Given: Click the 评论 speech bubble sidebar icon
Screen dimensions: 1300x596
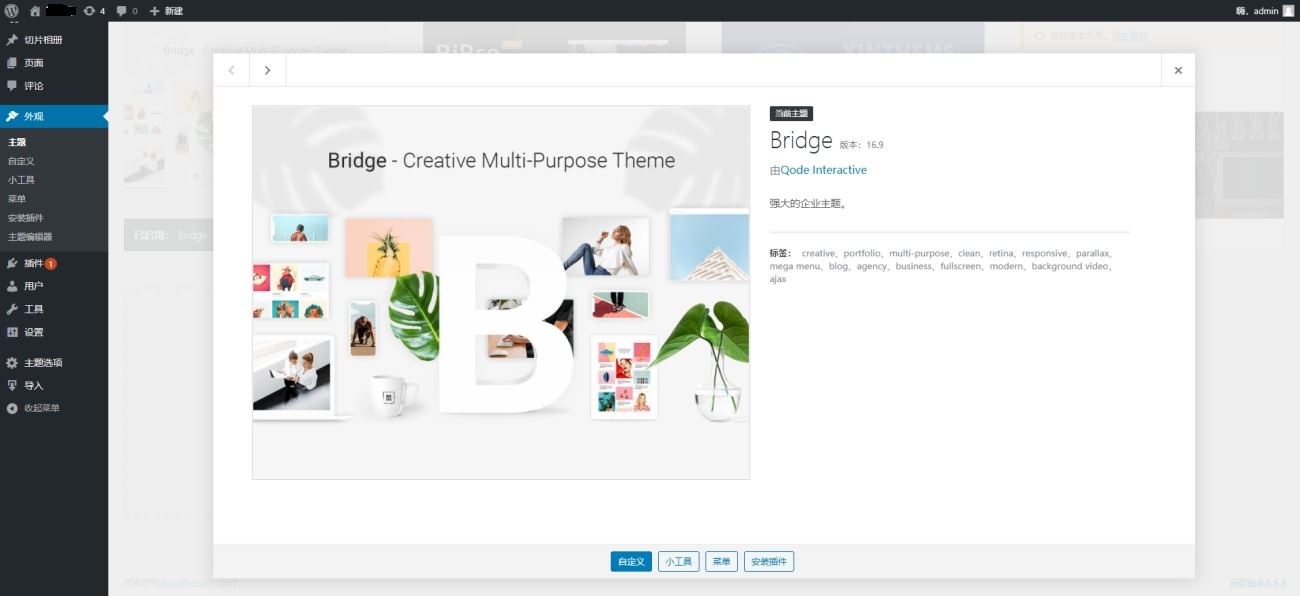Looking at the screenshot, I should pos(12,86).
